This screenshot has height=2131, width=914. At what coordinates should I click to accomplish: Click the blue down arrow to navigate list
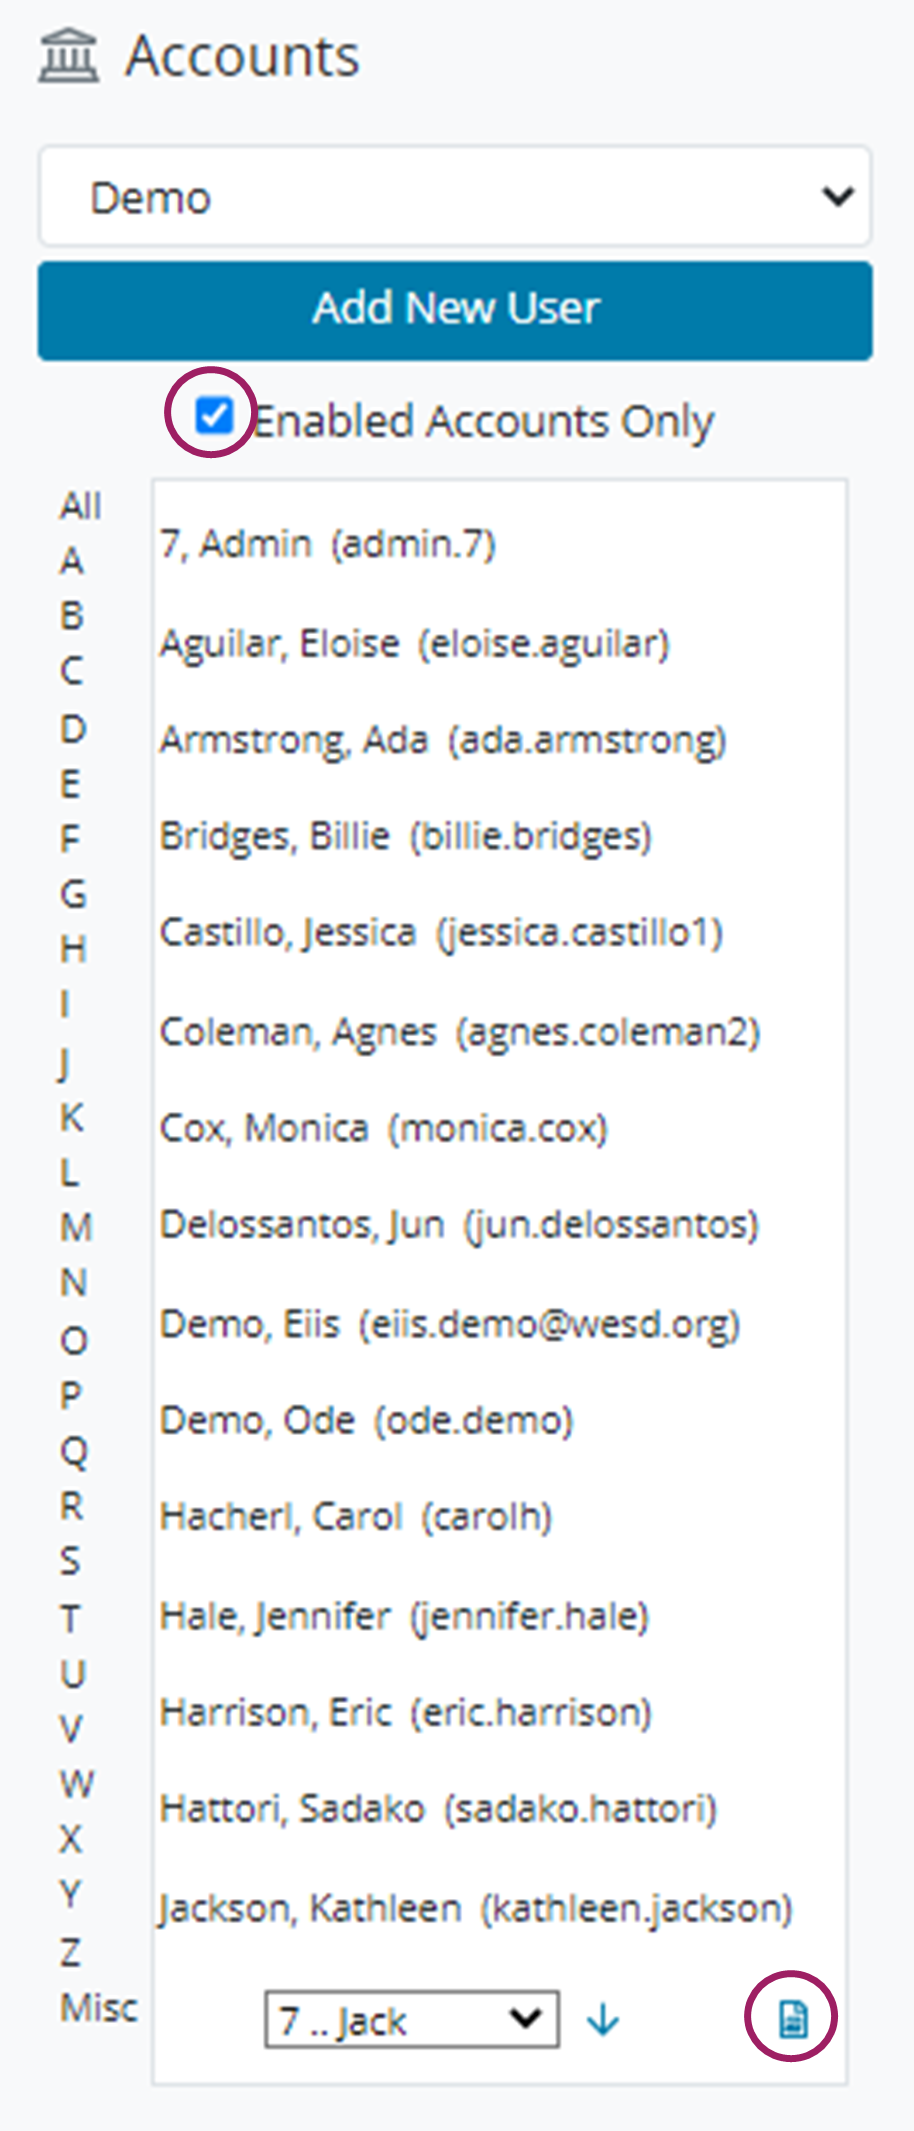[602, 2019]
